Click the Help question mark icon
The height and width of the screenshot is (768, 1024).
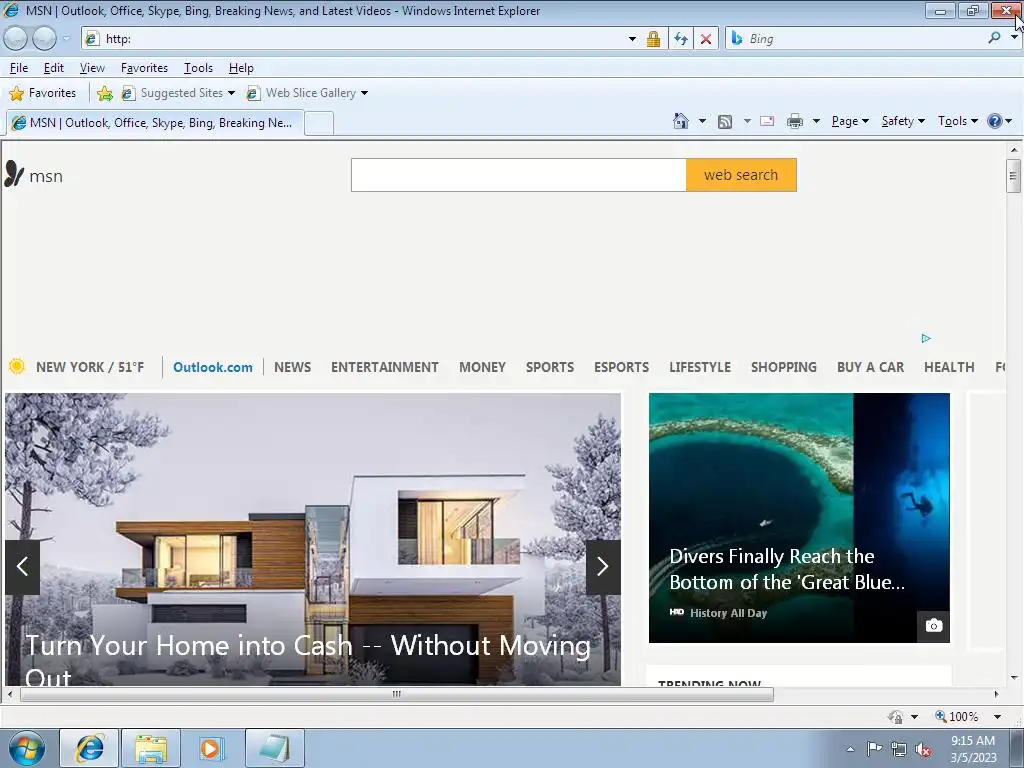pyautogui.click(x=994, y=121)
